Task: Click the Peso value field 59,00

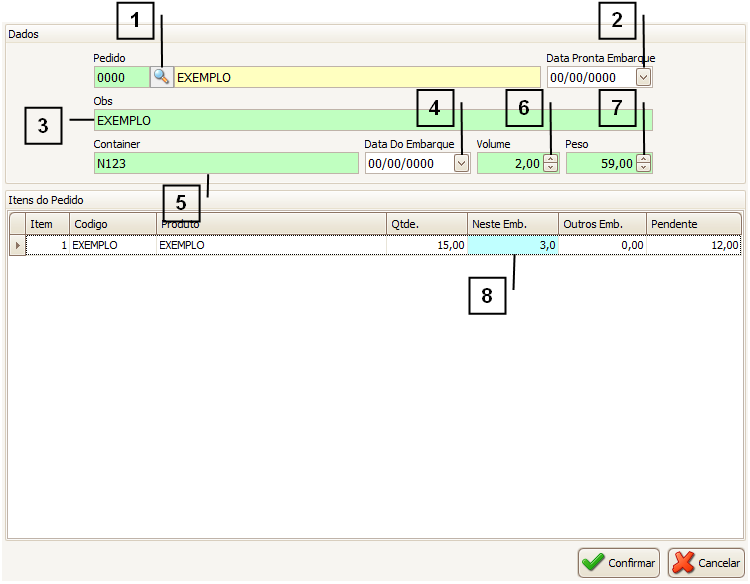Action: pos(600,163)
